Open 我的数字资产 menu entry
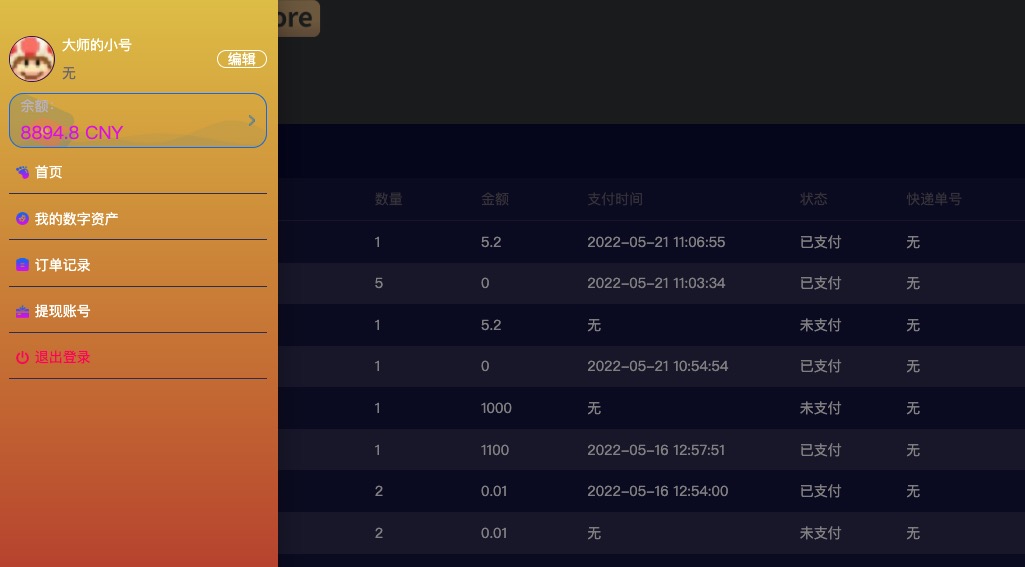Image resolution: width=1025 pixels, height=567 pixels. click(76, 218)
